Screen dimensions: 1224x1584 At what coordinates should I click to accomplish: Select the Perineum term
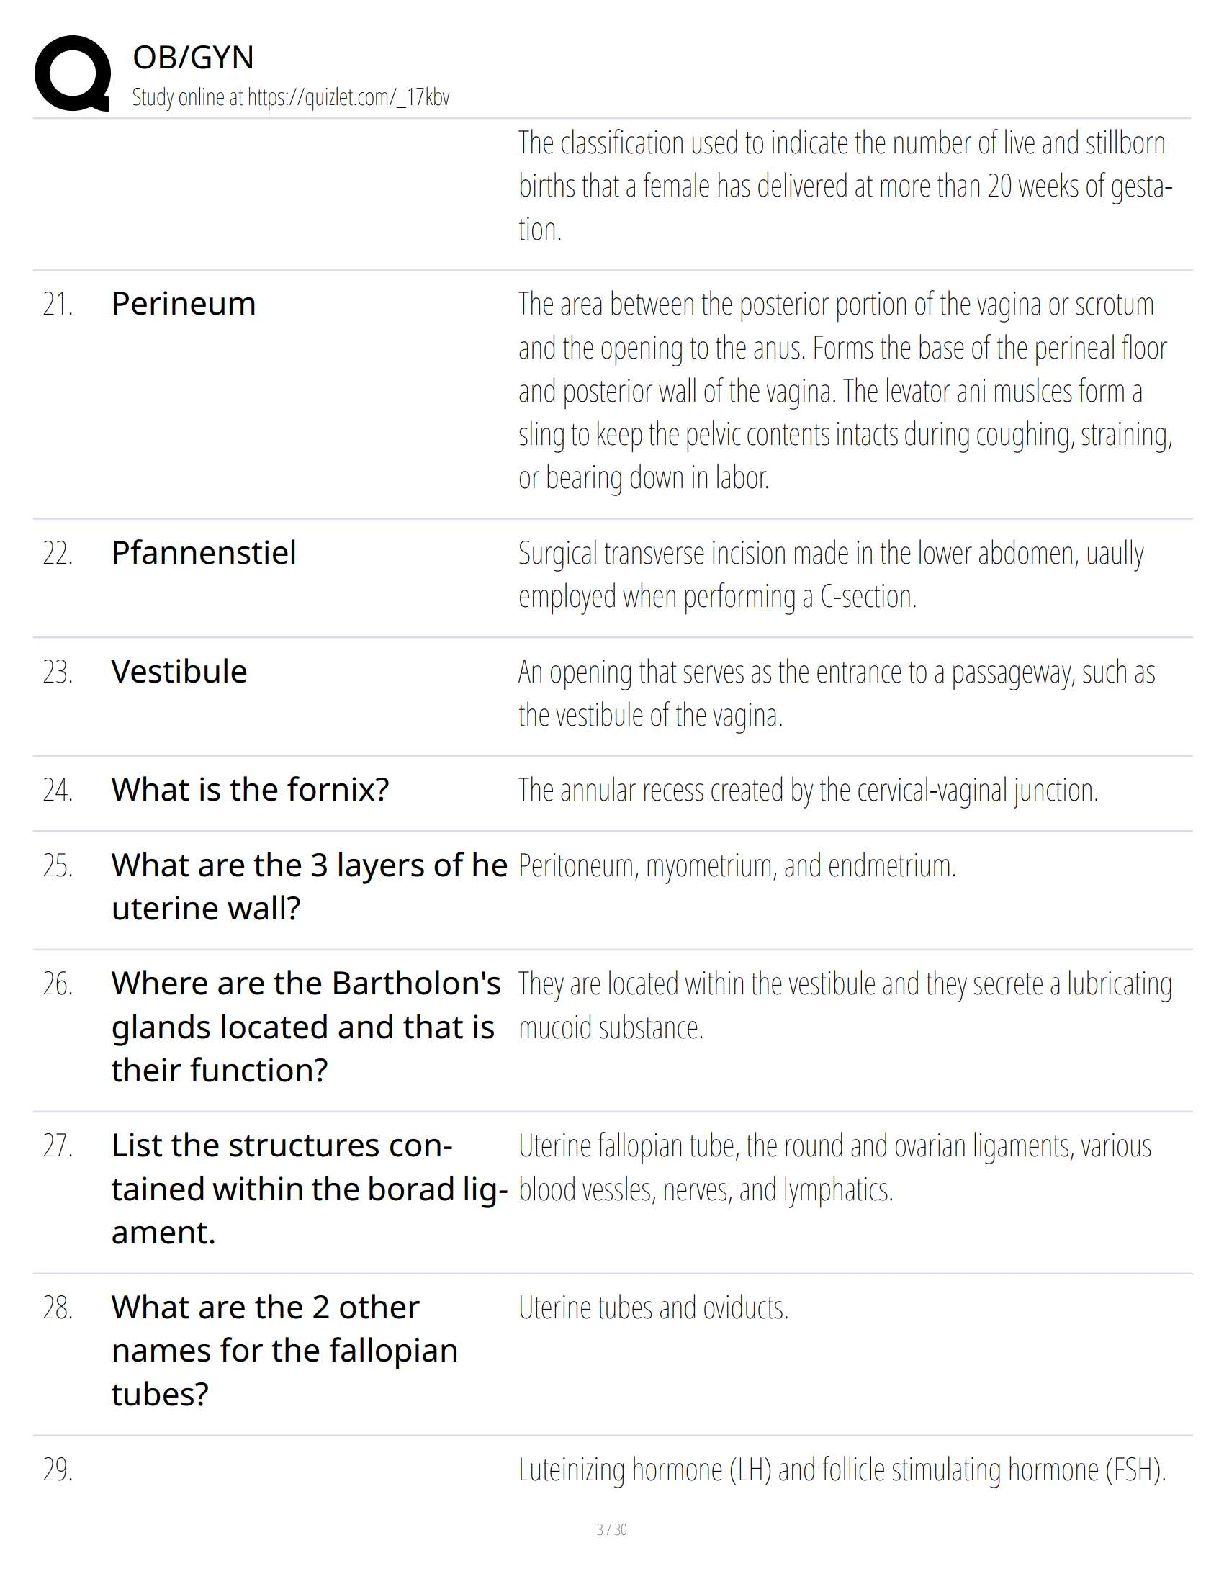[183, 304]
